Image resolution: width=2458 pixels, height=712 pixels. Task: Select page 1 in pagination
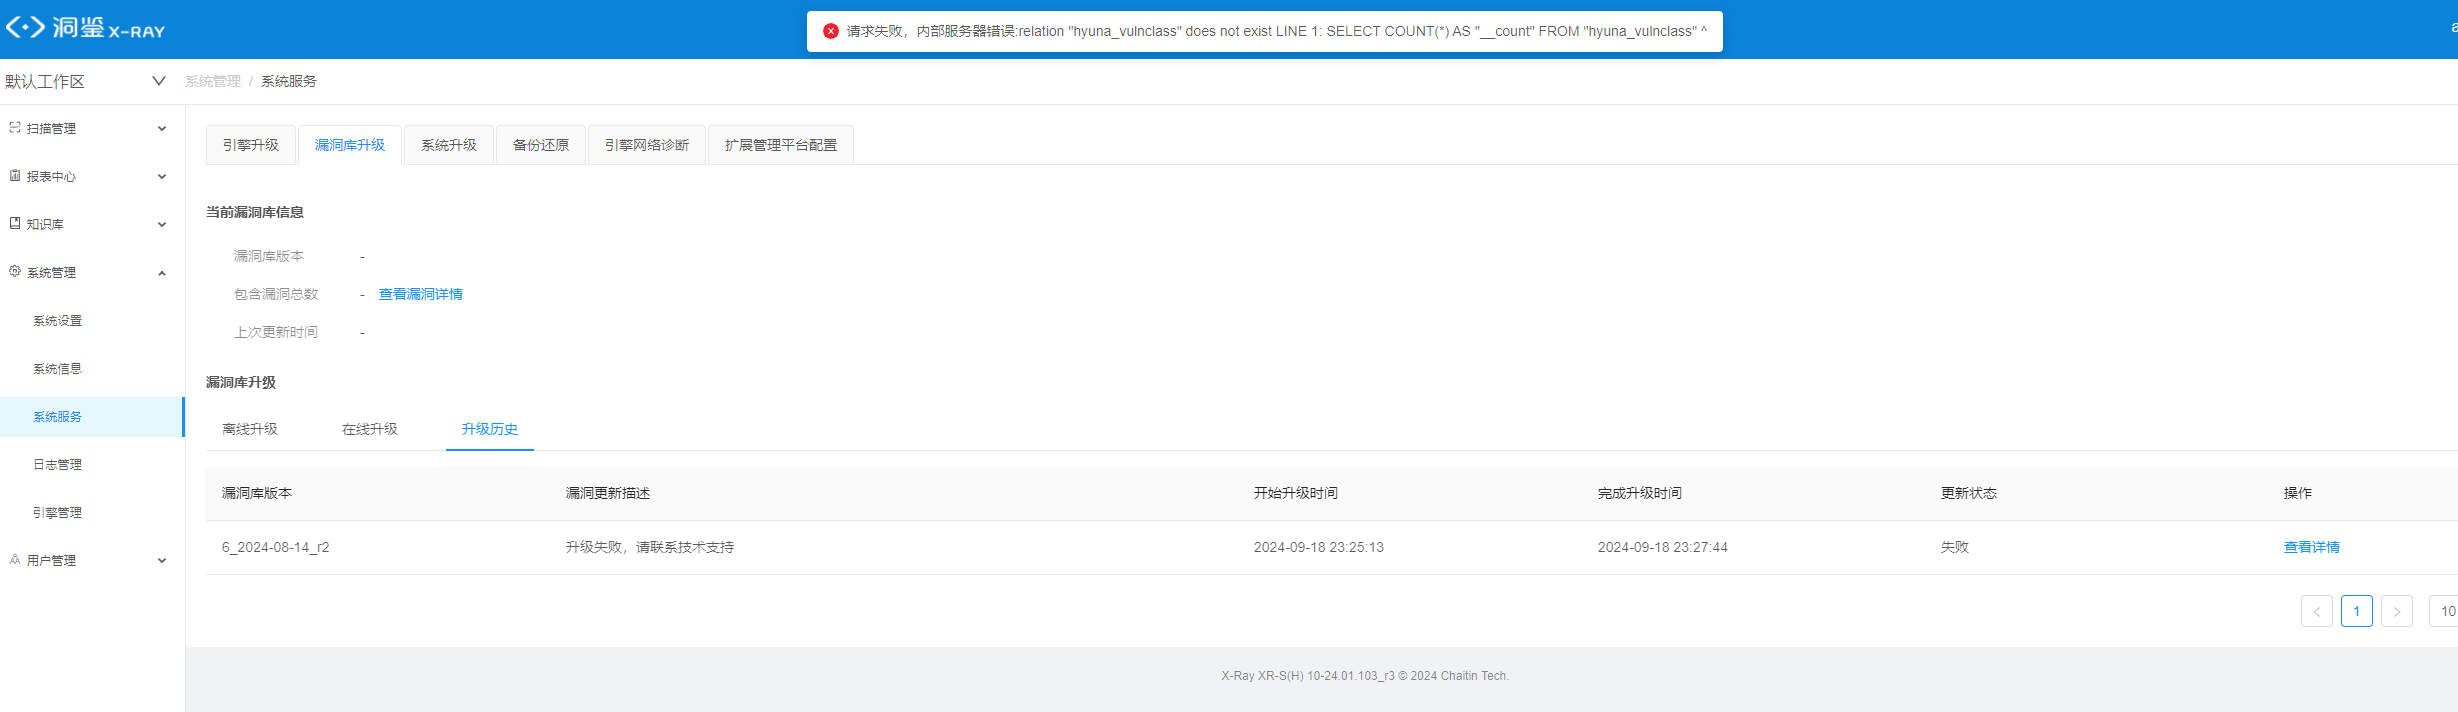(2356, 611)
